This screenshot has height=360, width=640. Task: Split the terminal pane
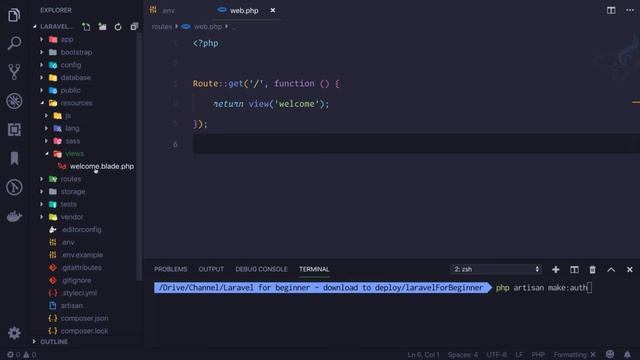point(574,269)
